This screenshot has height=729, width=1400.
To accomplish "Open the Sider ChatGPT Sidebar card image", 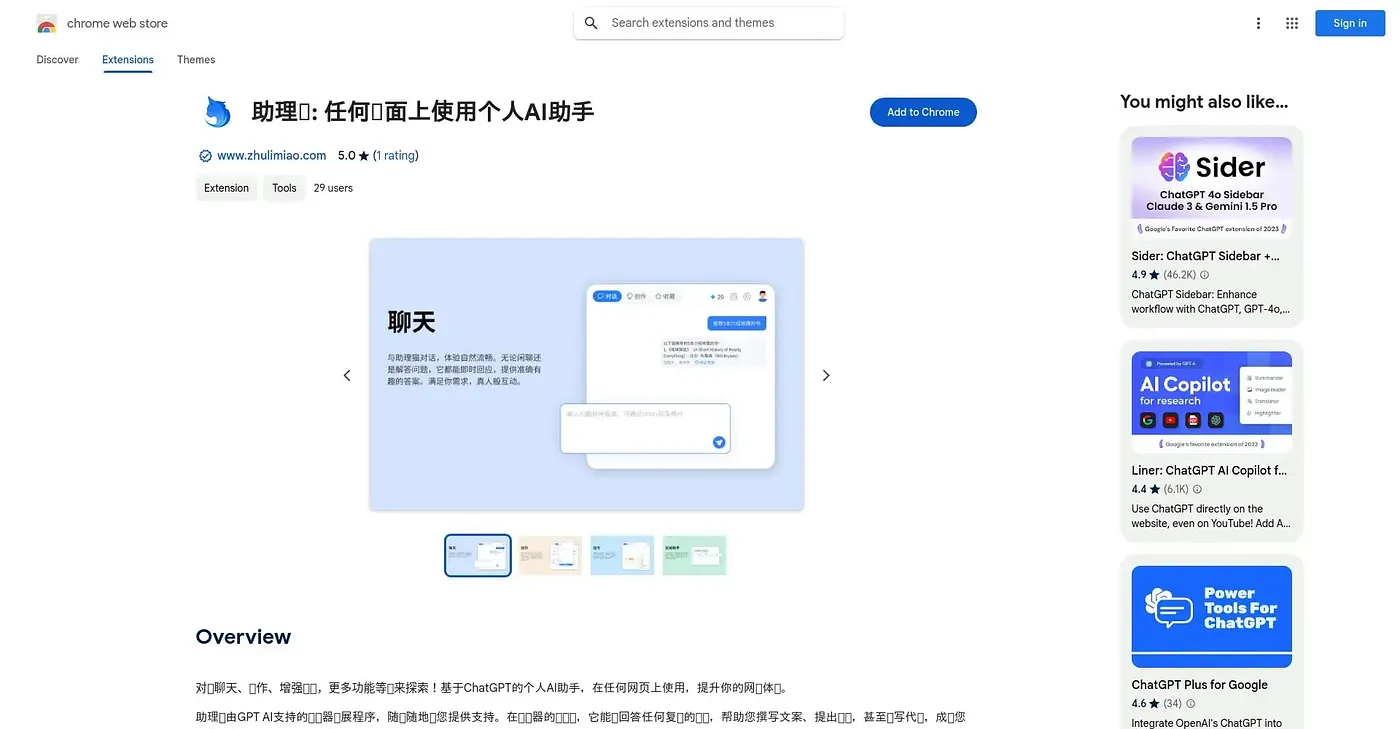I will (x=1212, y=188).
